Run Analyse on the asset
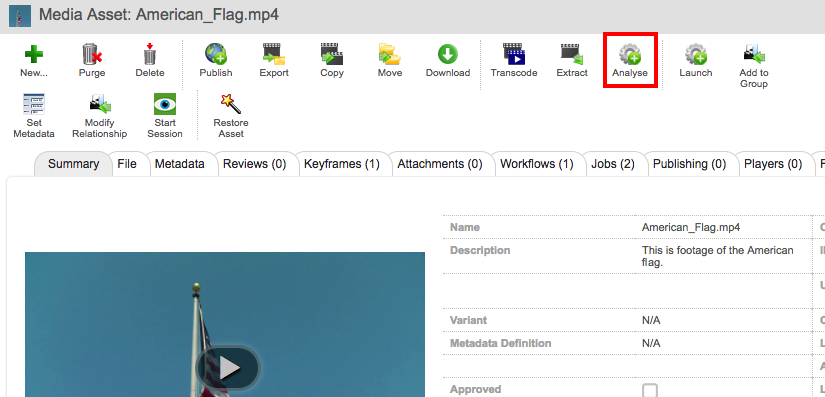The height and width of the screenshot is (397, 825). click(x=630, y=54)
